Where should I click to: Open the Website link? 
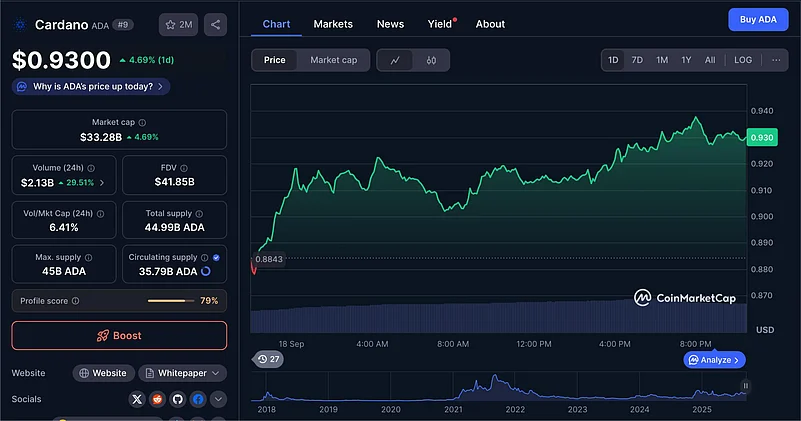[103, 373]
